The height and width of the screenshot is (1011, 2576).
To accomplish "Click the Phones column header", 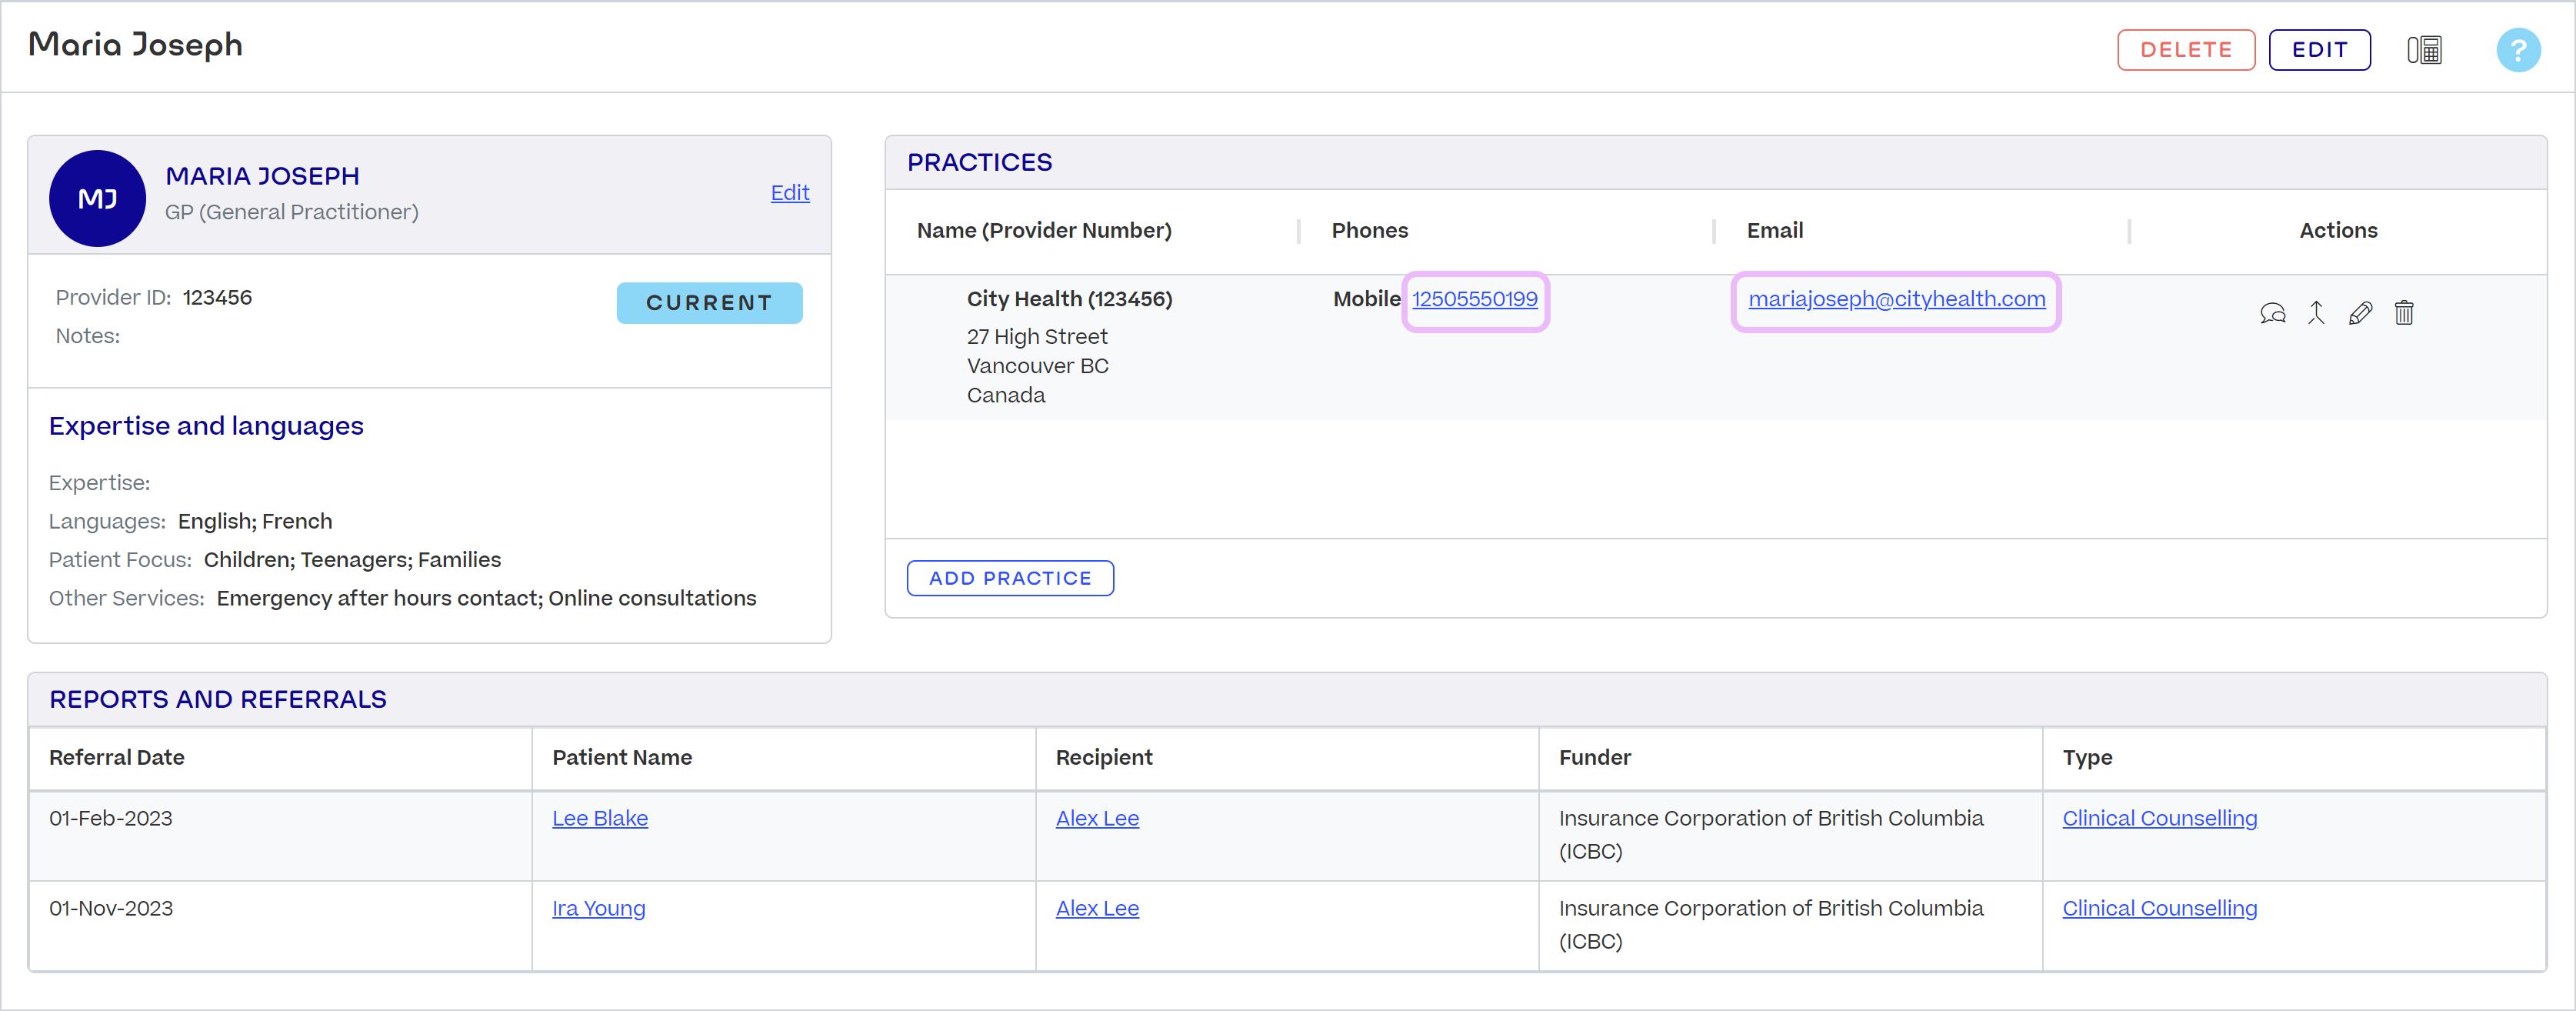I will tap(1369, 231).
